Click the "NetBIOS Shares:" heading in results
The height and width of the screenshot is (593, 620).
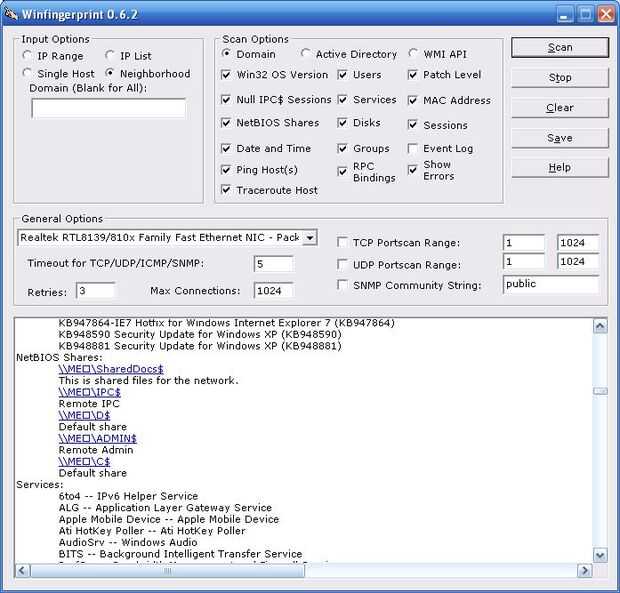coord(59,357)
